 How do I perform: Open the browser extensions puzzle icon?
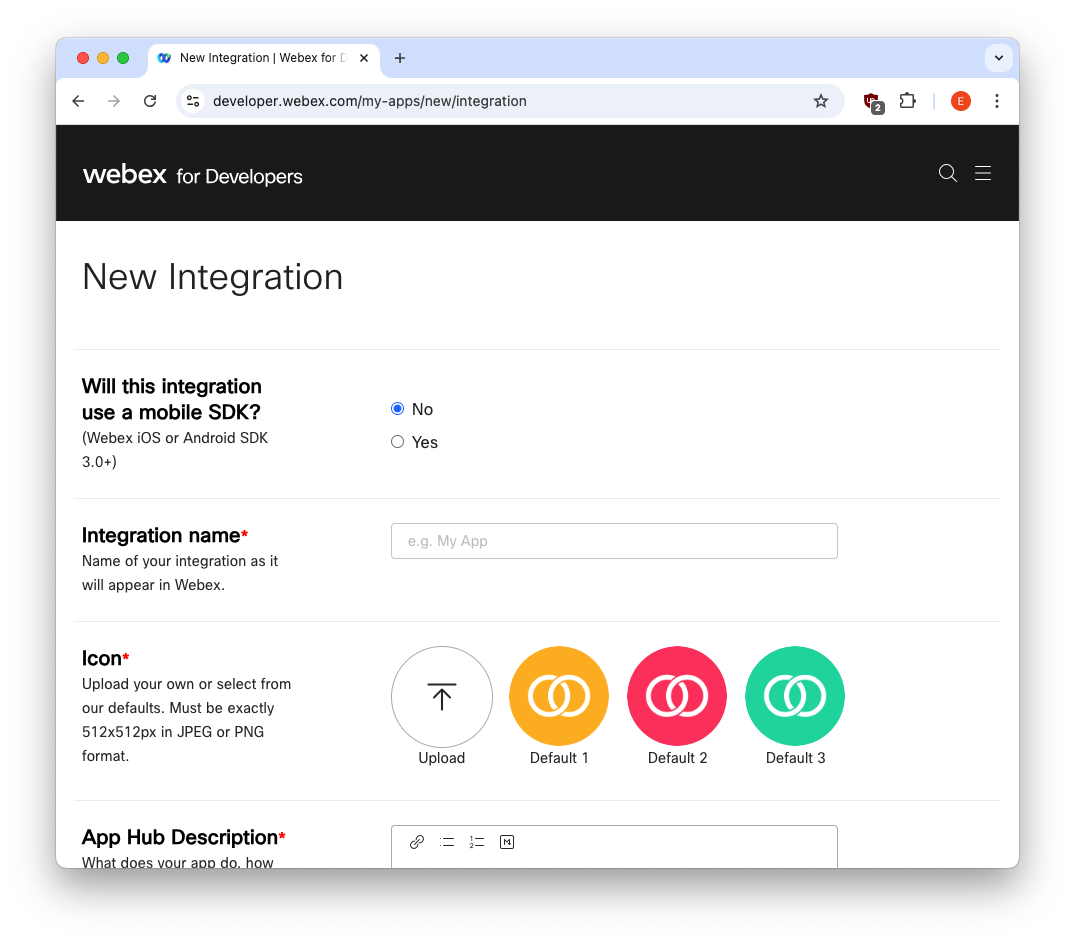coord(907,101)
